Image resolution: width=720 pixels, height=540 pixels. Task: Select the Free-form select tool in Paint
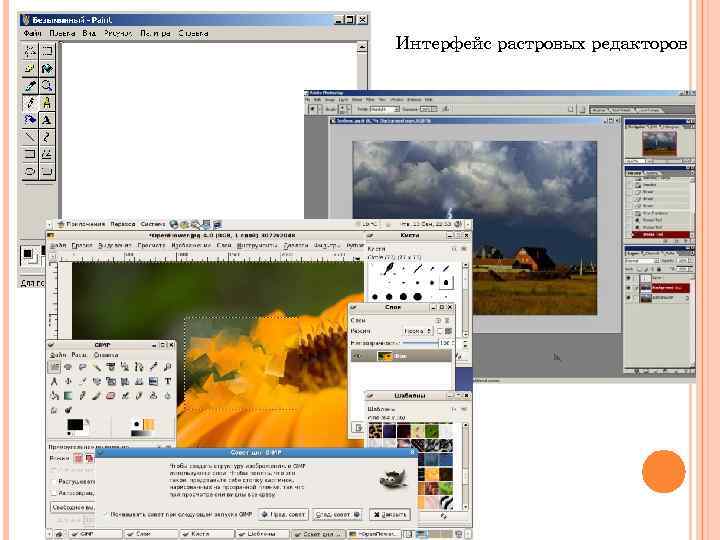tap(30, 51)
